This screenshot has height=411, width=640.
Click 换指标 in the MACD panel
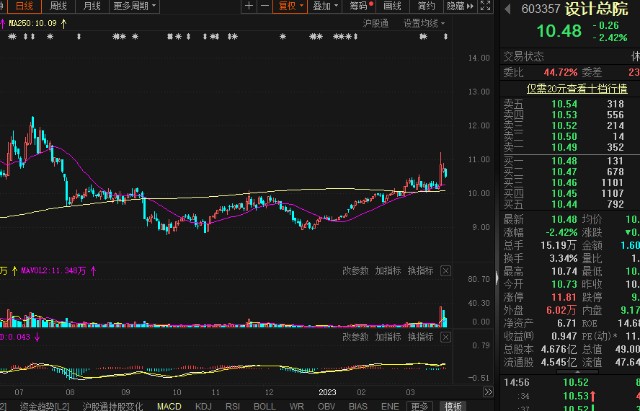coord(420,337)
